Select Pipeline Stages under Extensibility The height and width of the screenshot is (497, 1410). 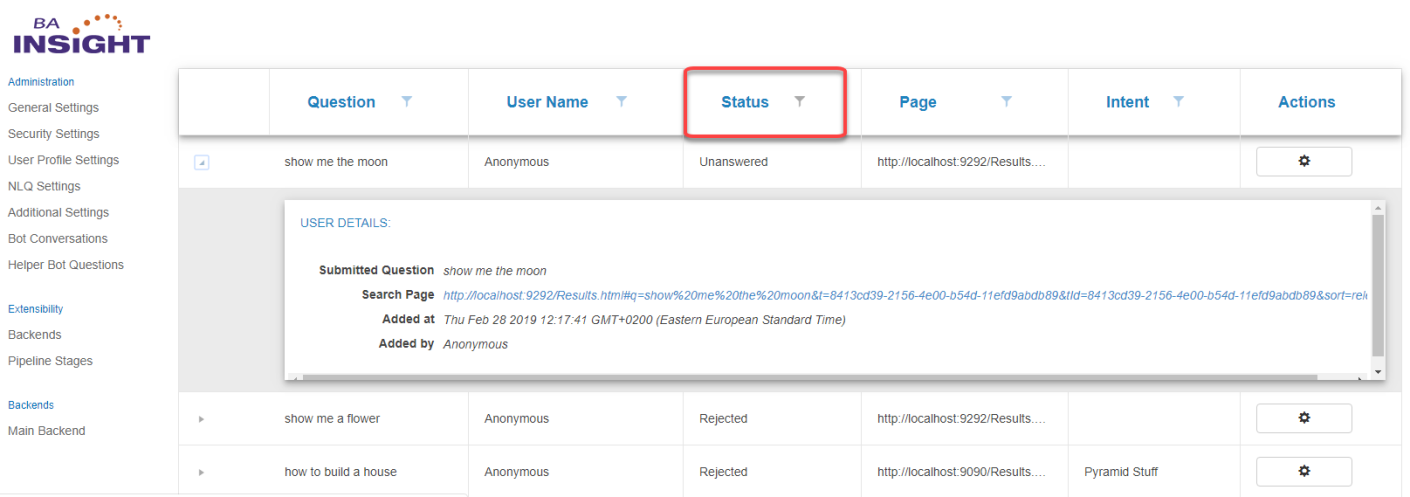50,361
